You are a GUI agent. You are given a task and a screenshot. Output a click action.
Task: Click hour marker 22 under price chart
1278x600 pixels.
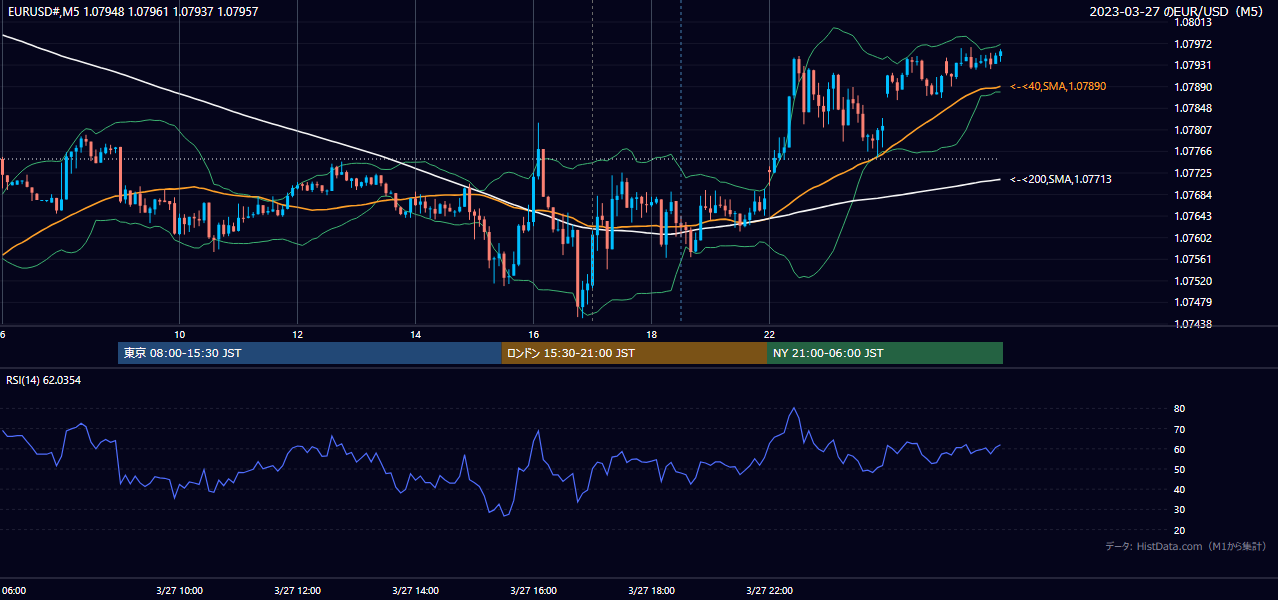769,334
